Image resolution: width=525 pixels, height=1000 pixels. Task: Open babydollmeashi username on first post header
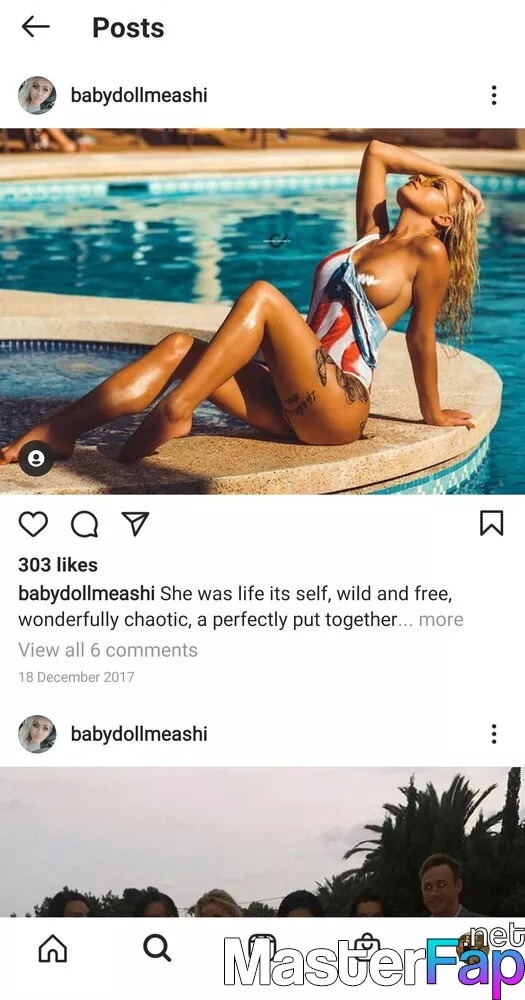click(x=139, y=96)
